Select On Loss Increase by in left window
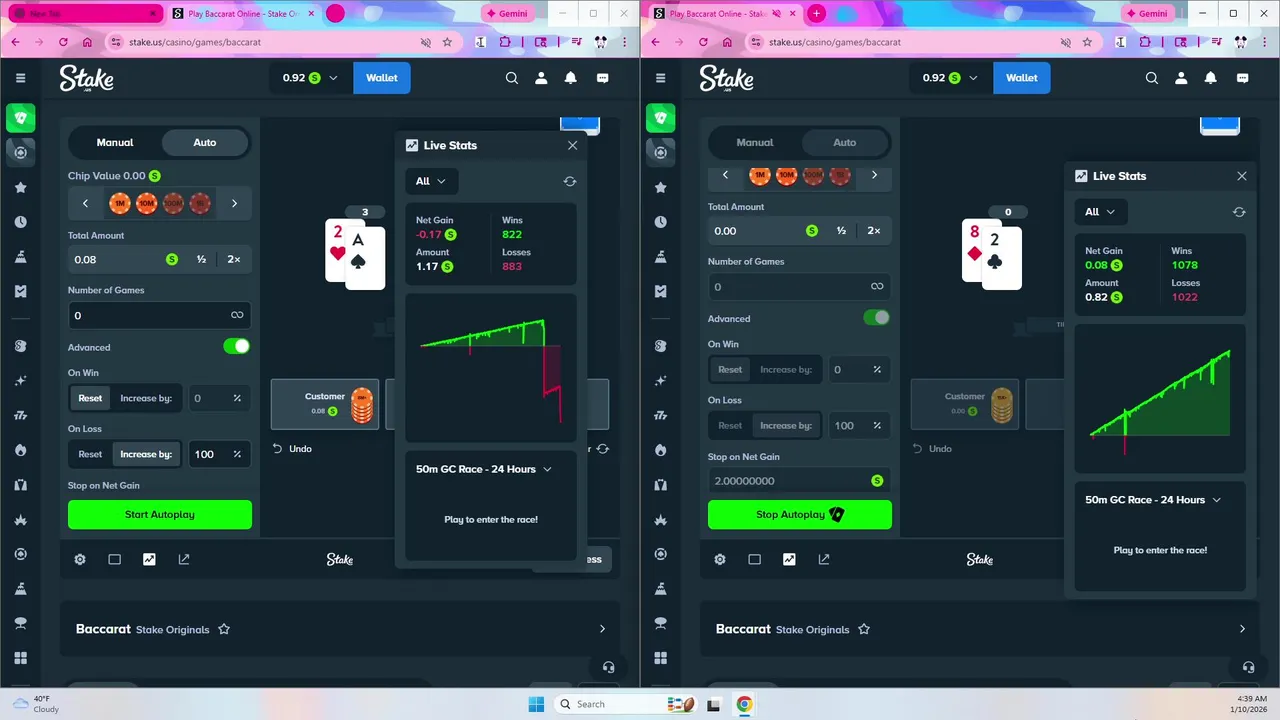The height and width of the screenshot is (720, 1280). (146, 454)
